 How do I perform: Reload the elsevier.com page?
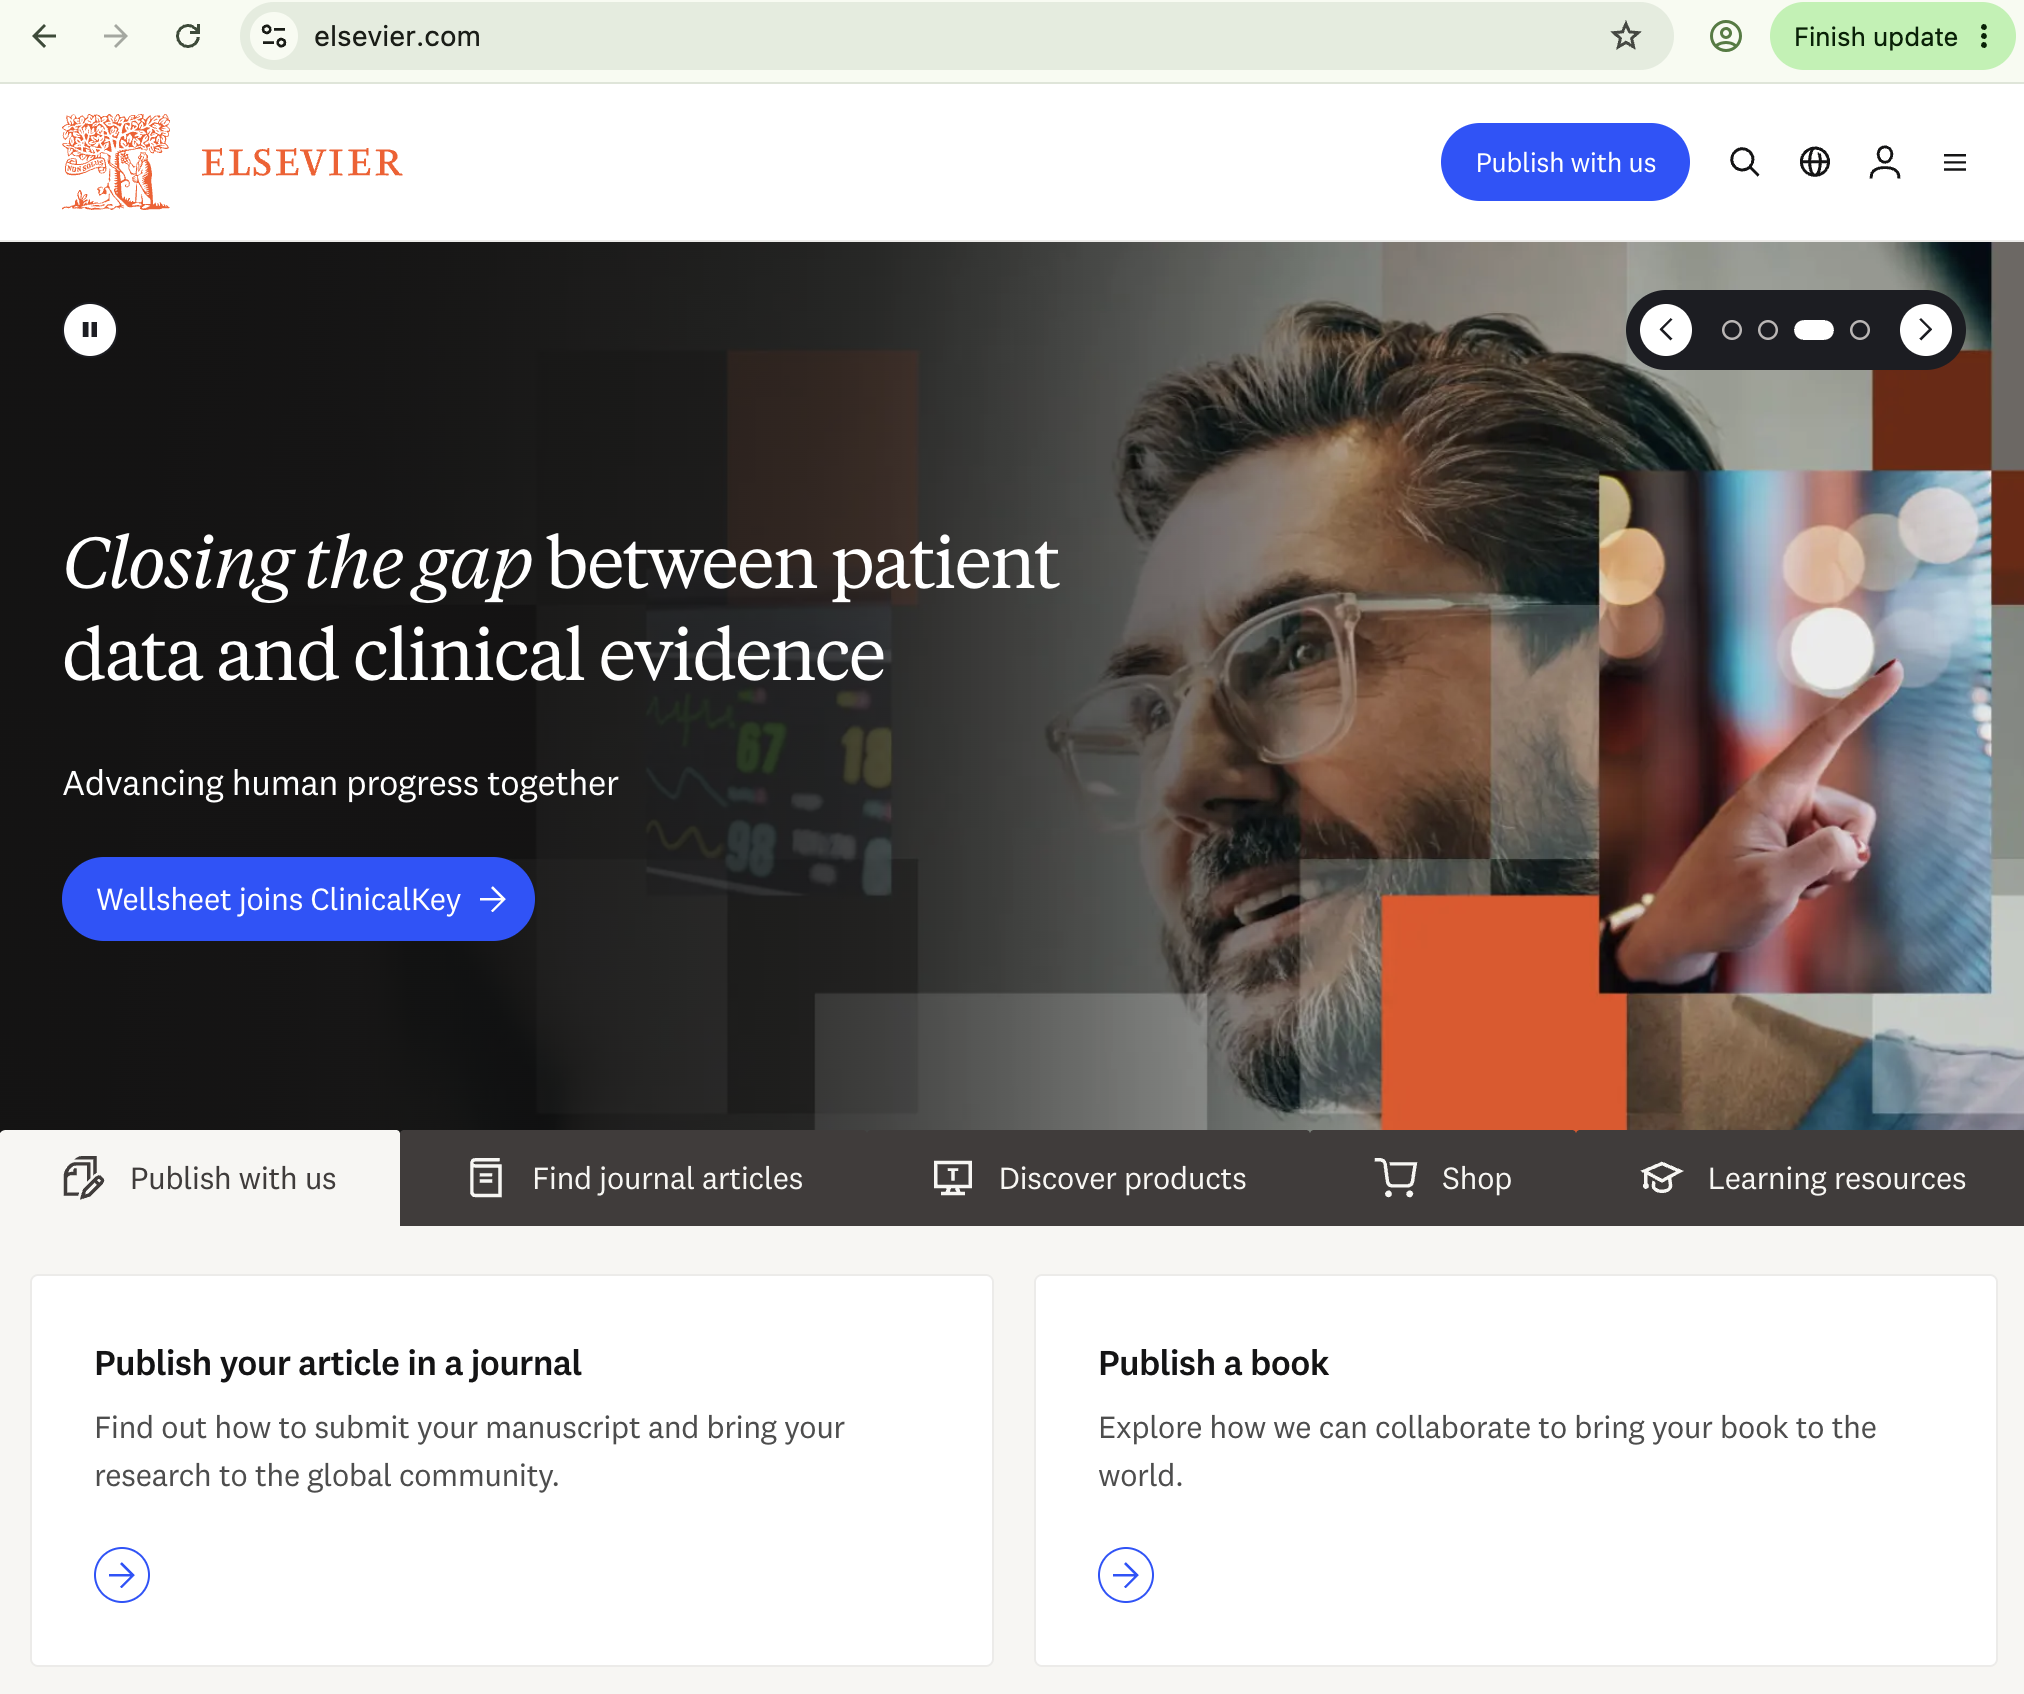(188, 37)
